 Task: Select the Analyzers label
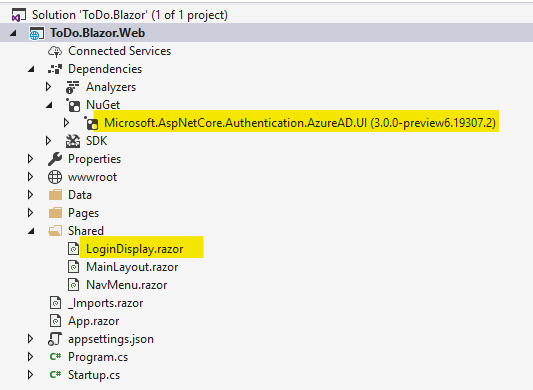[x=111, y=87]
